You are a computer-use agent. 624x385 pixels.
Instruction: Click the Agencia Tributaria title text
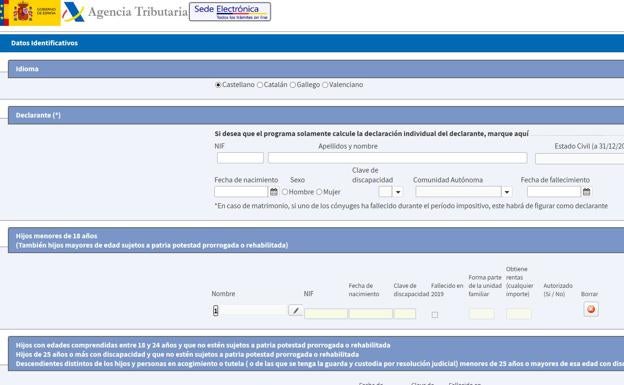(x=138, y=12)
